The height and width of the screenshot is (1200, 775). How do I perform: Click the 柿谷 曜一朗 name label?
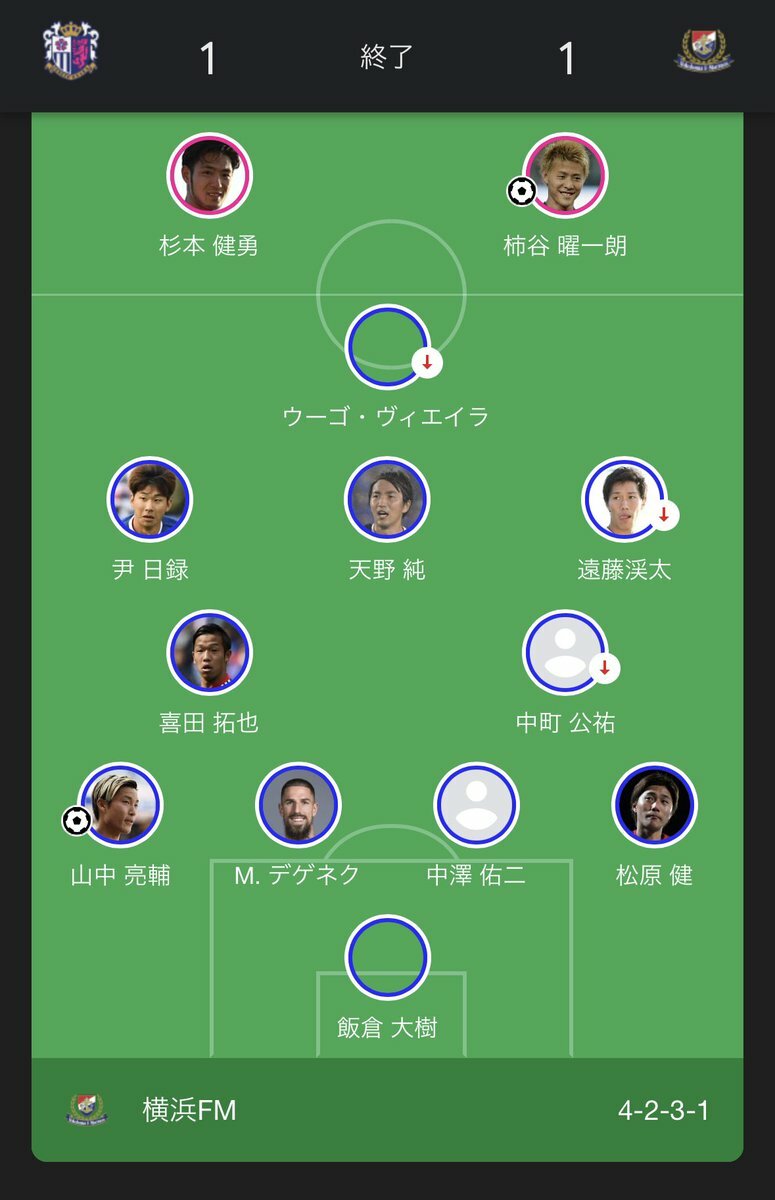point(565,246)
